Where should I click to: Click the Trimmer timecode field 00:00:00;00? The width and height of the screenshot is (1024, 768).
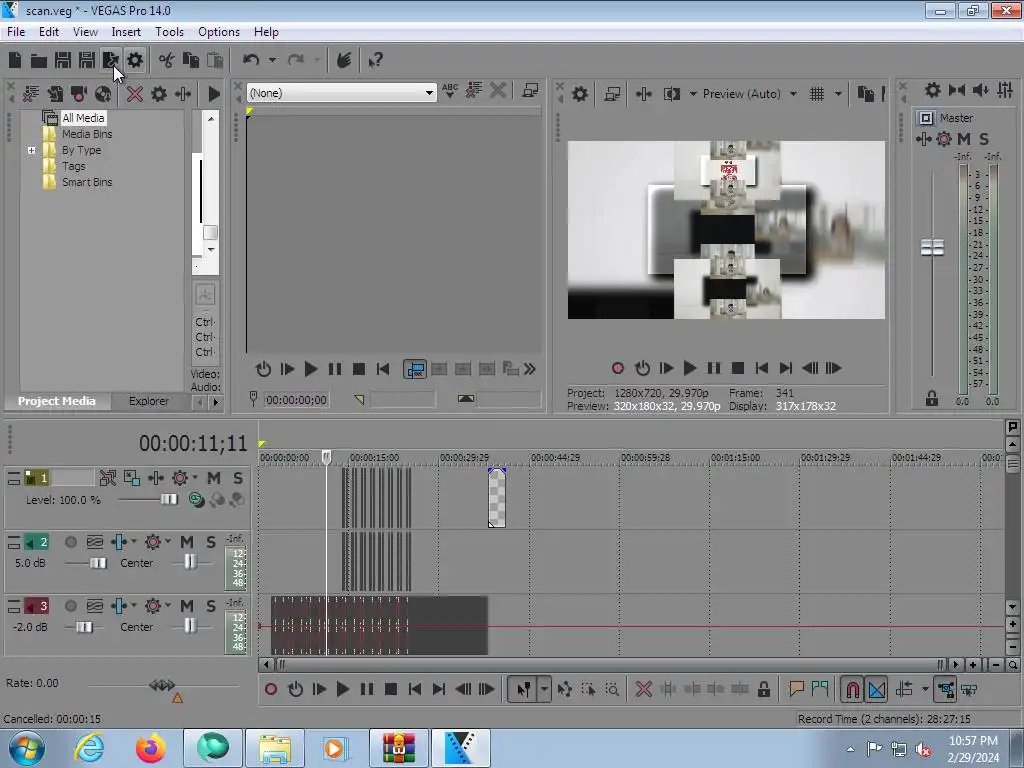(296, 400)
